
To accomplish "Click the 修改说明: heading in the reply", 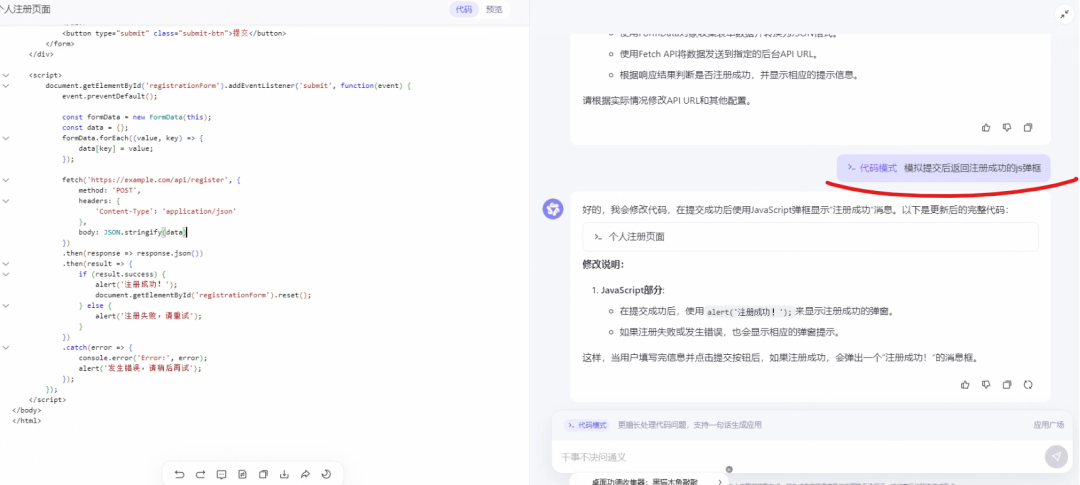I will pyautogui.click(x=603, y=264).
